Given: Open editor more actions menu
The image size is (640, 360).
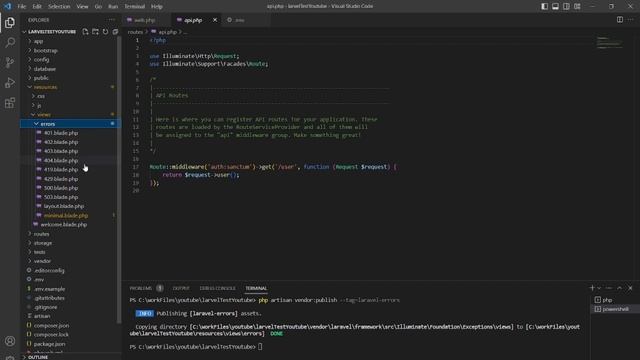Looking at the screenshot, I should tap(631, 20).
